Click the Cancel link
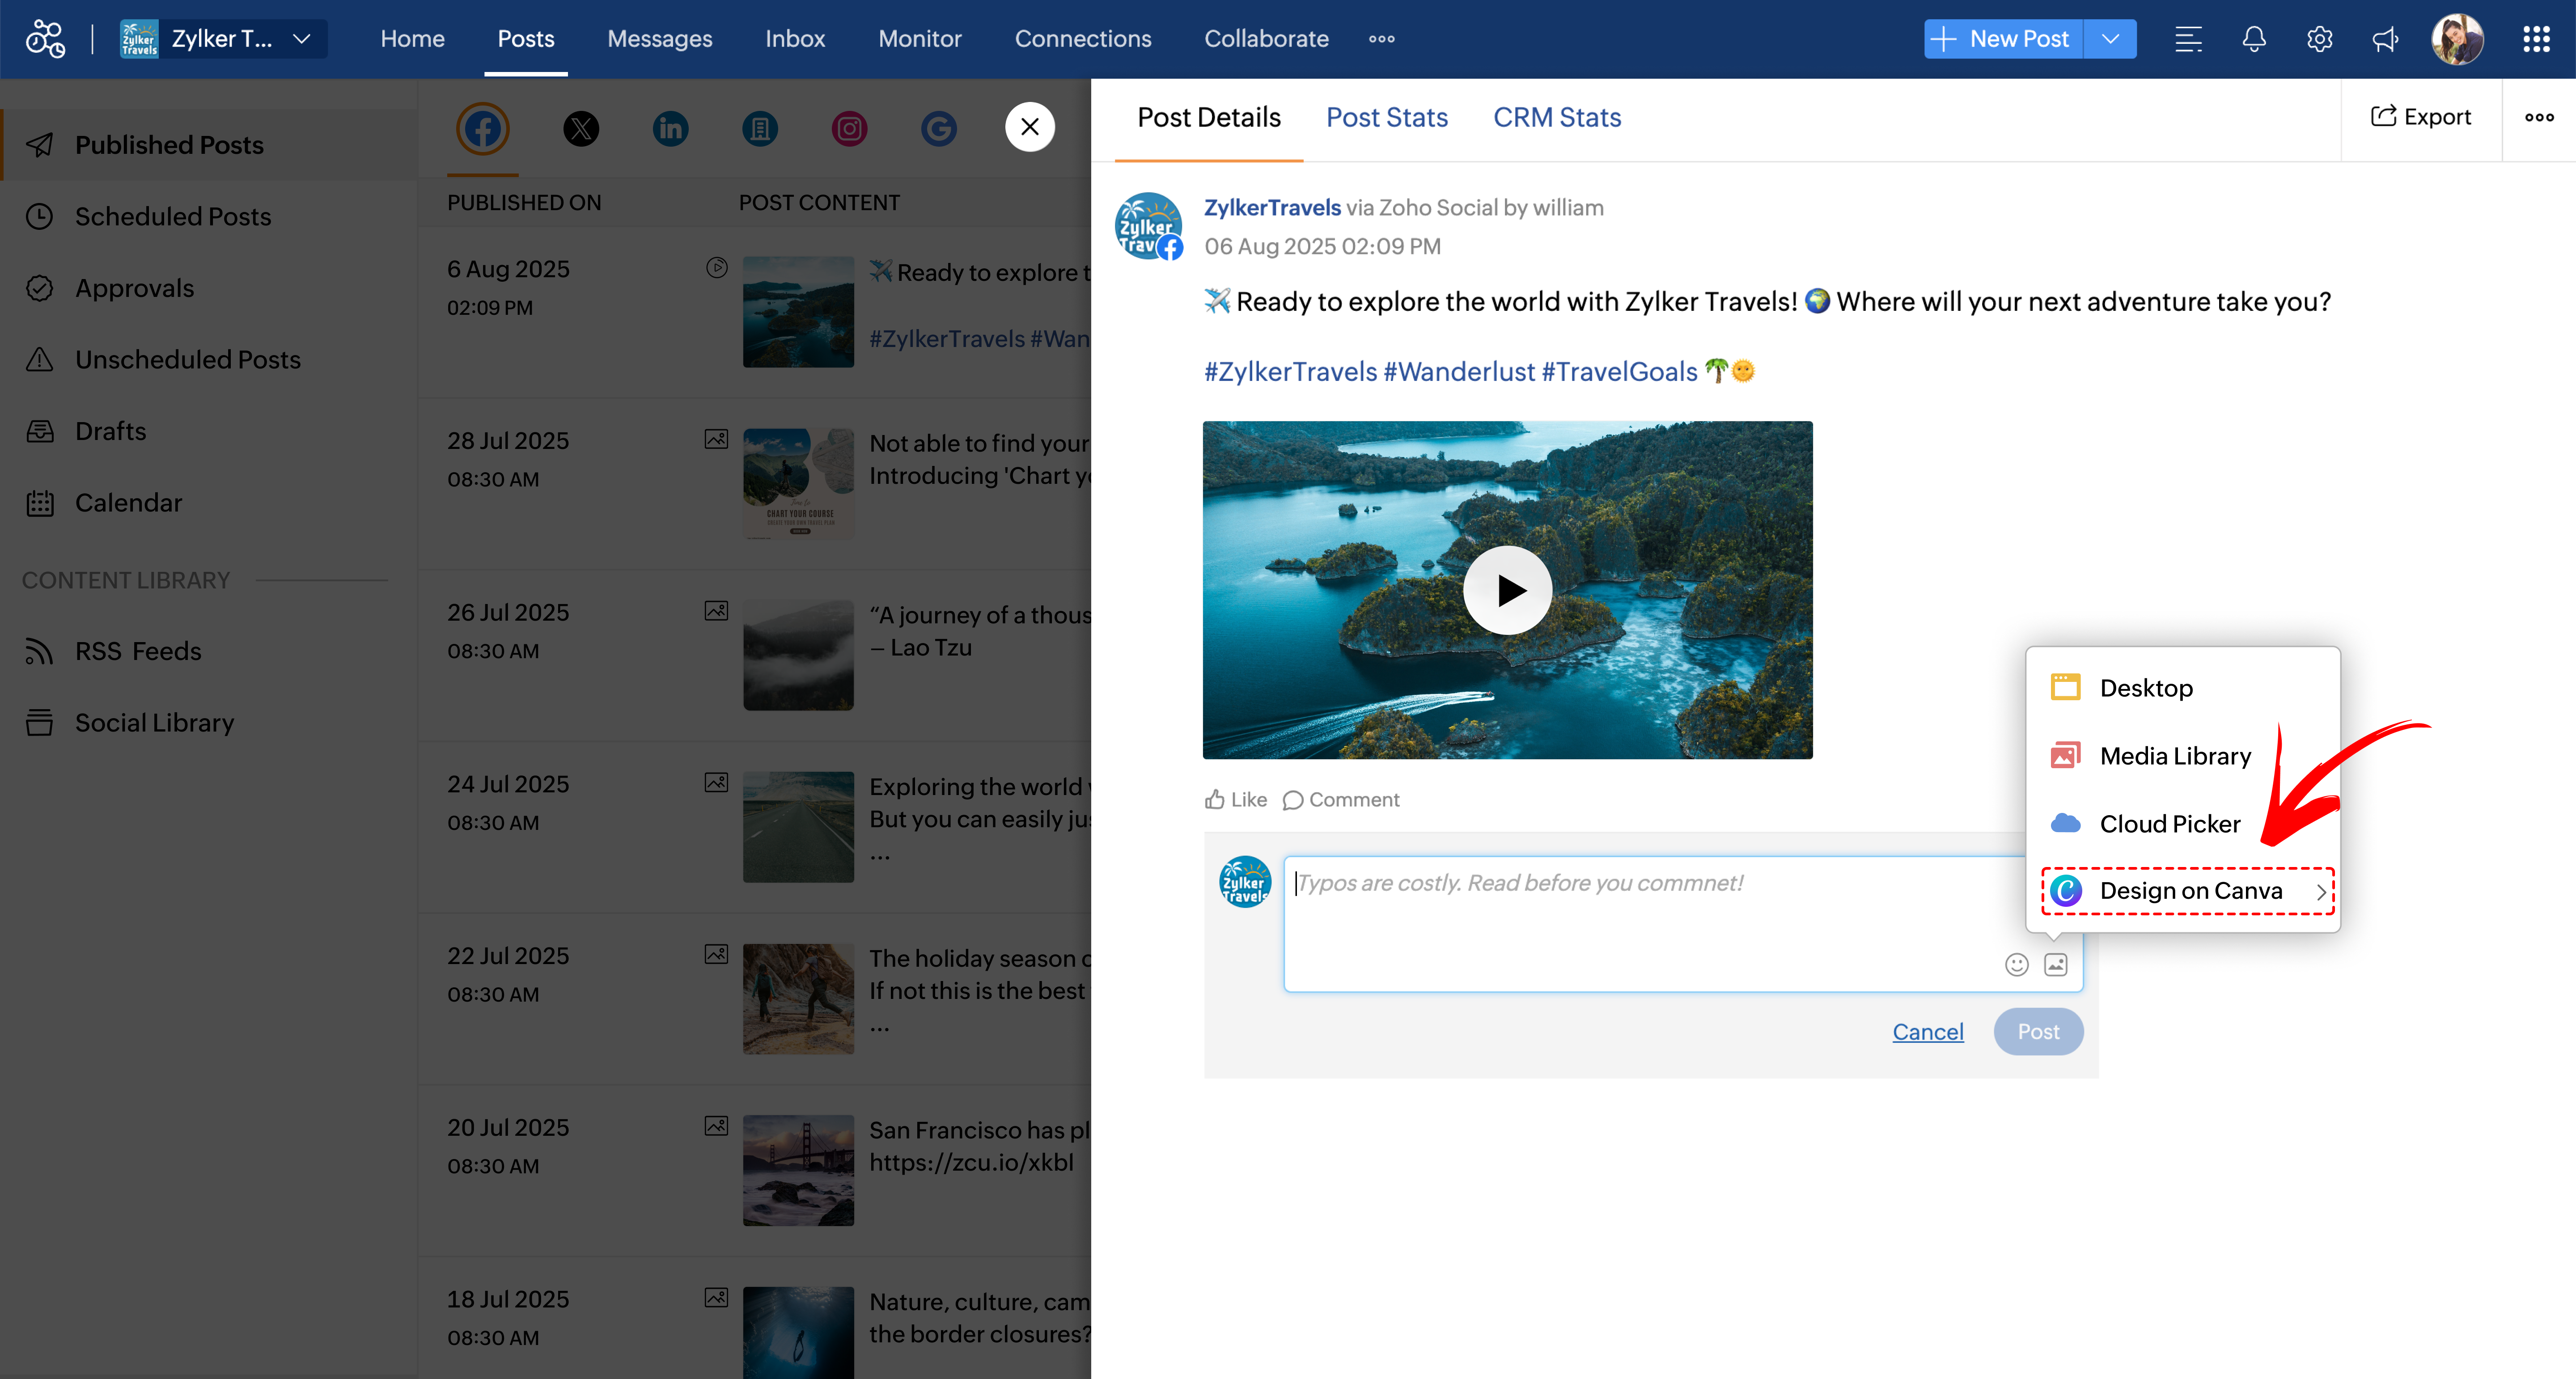This screenshot has width=2576, height=1379. pos(1927,1031)
